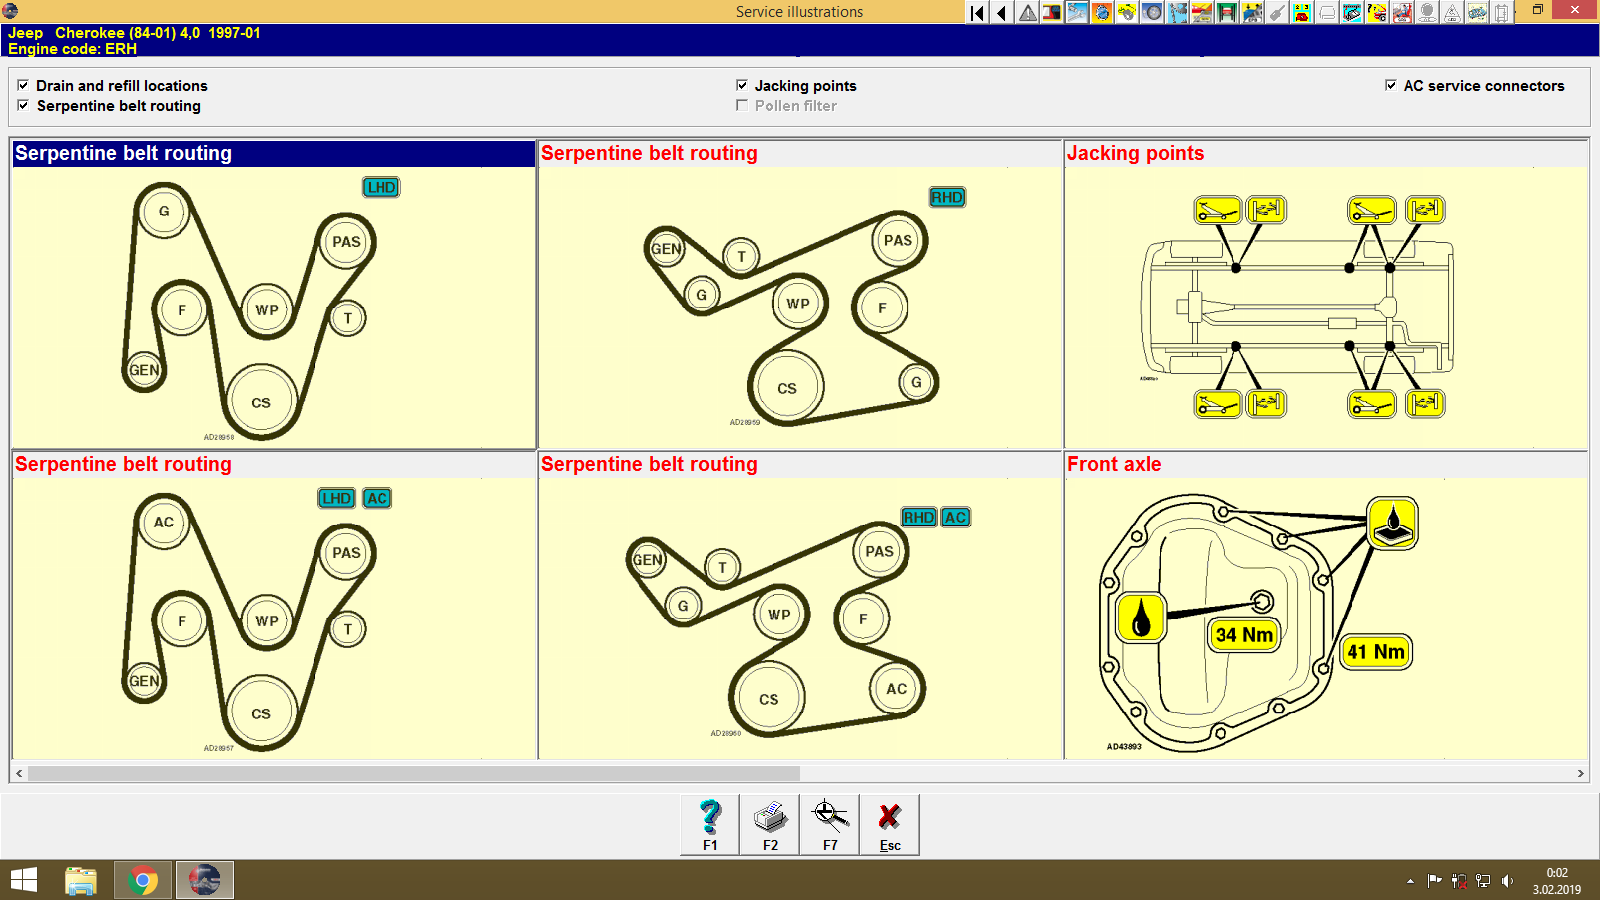
Task: Click the warning triangle toolbar icon
Action: point(1028,12)
